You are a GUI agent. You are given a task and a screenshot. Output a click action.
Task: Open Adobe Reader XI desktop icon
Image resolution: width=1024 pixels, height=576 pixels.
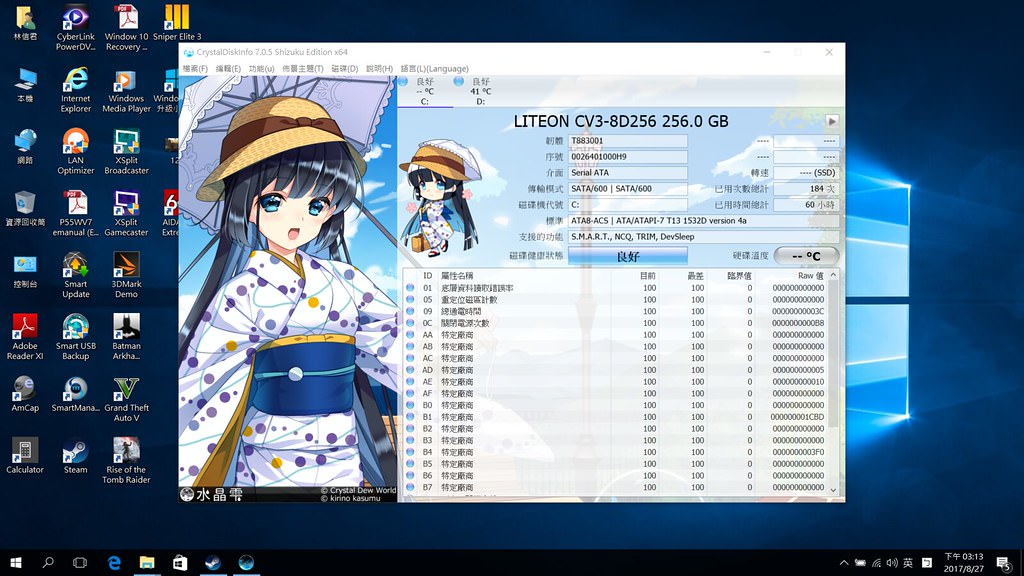pos(25,337)
